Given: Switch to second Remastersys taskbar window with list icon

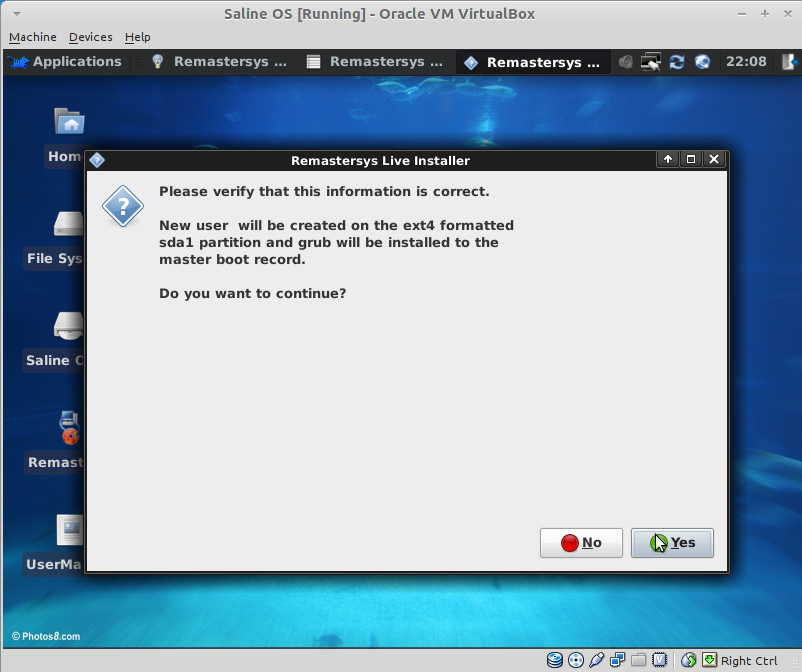Looking at the screenshot, I should tap(375, 62).
